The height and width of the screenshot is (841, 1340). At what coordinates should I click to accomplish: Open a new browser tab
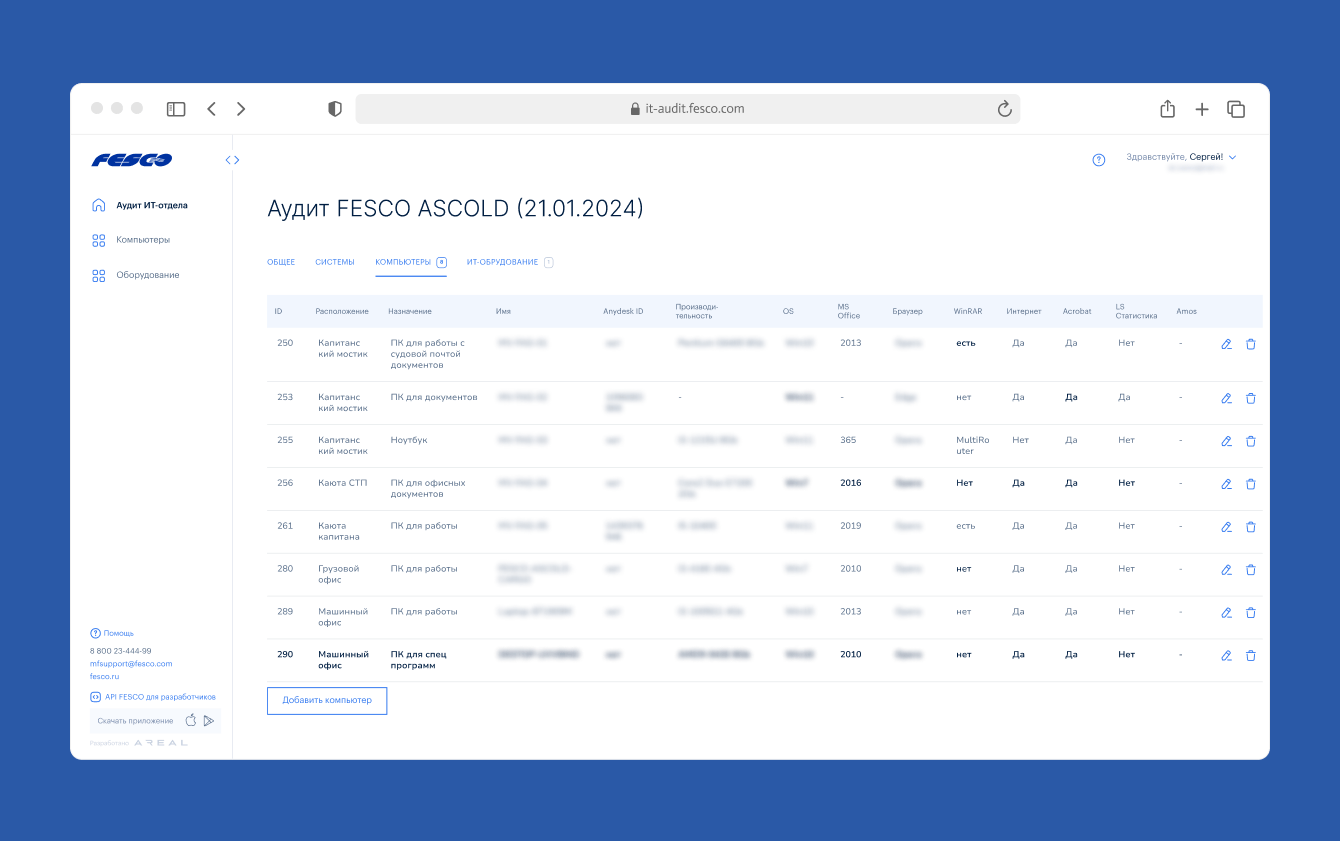pos(1202,109)
